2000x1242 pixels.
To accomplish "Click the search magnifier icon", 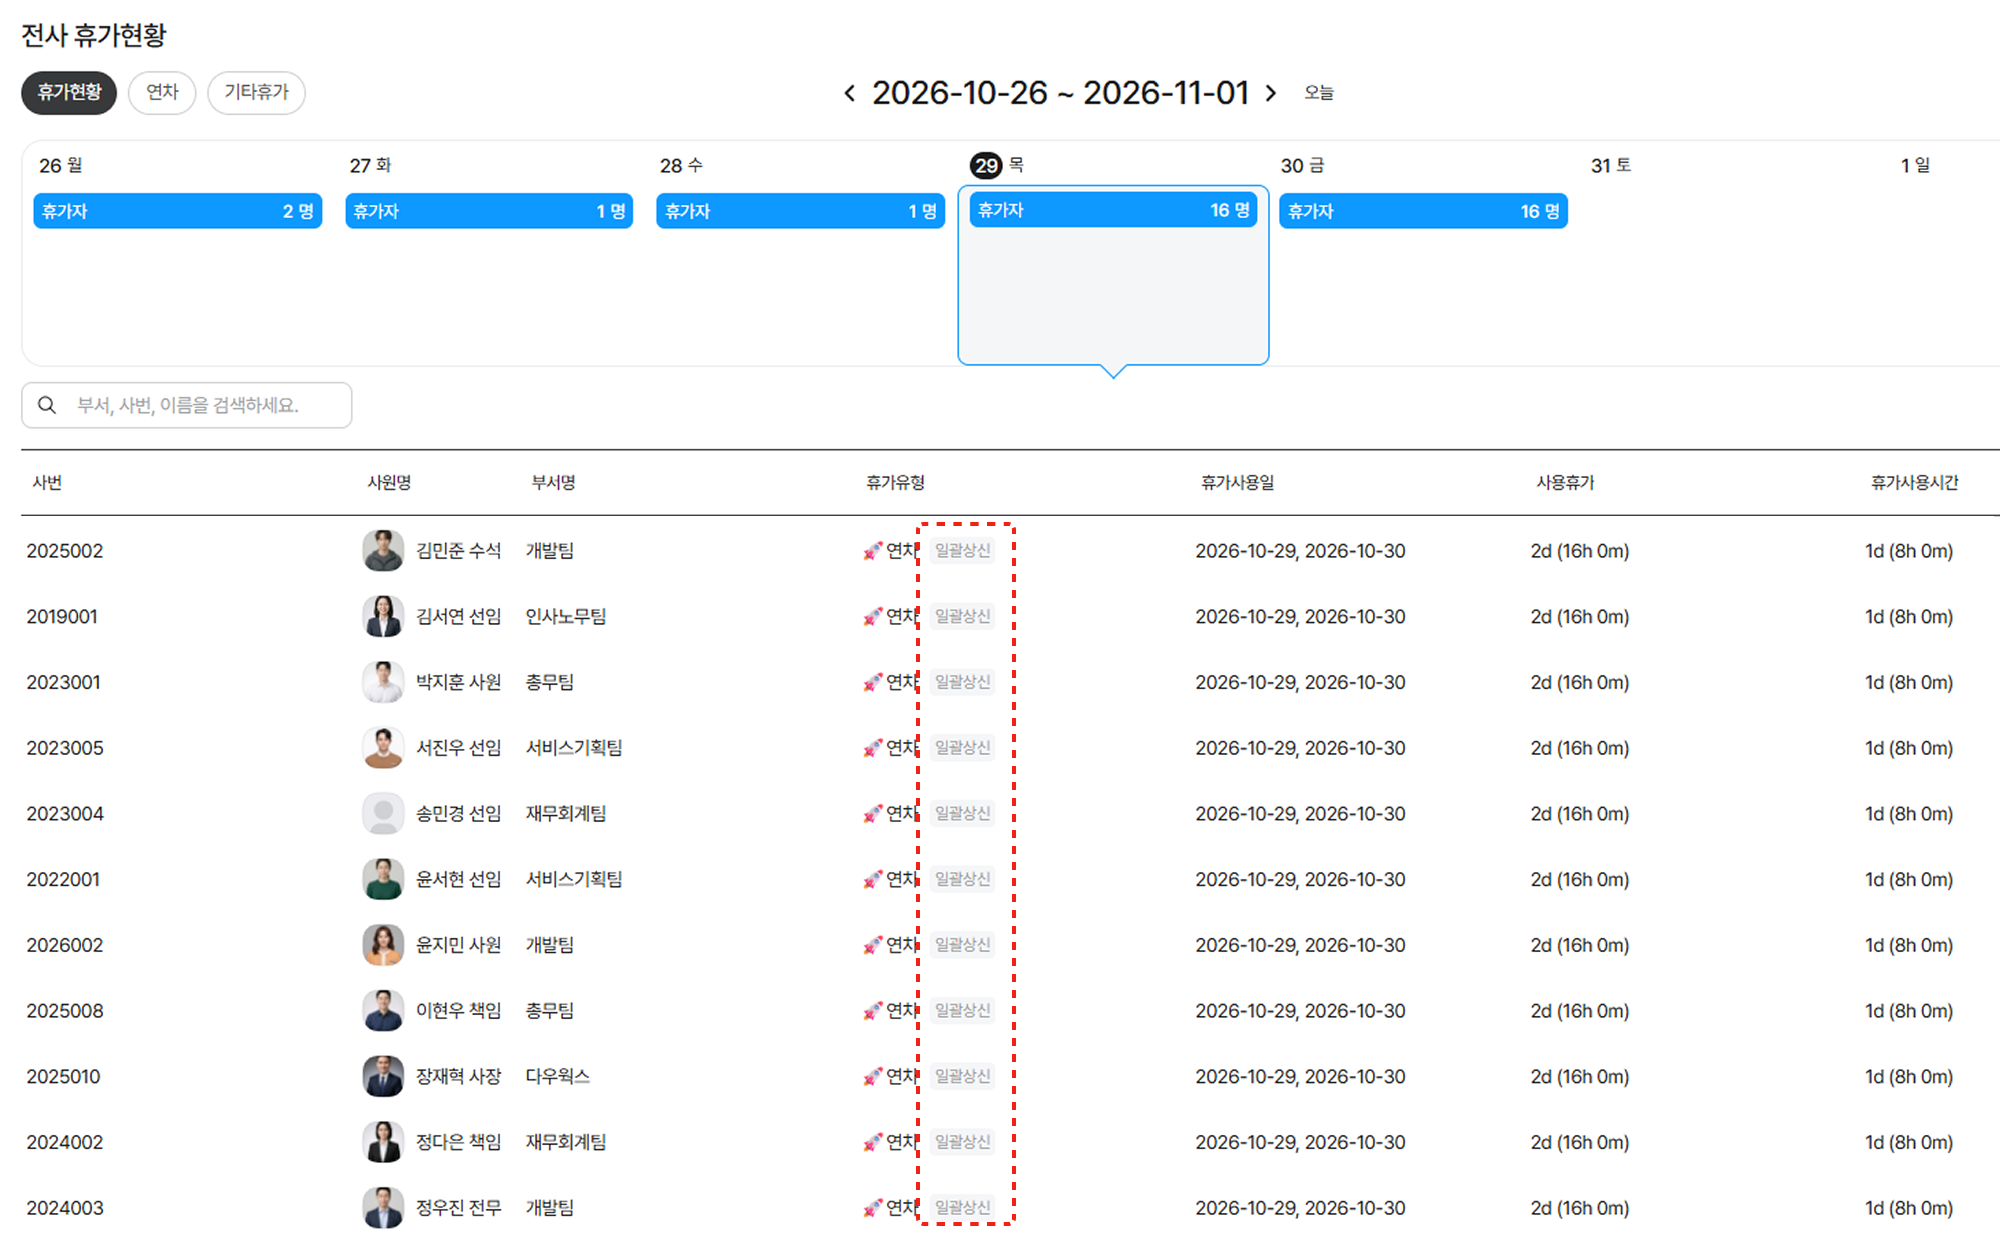I will [x=47, y=405].
